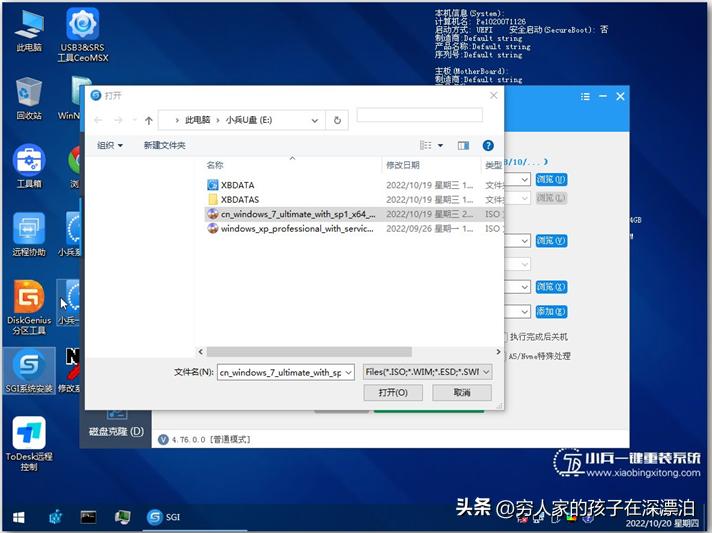Click the horizontal scrollbar thumb
This screenshot has height=533, width=712.
pyautogui.click(x=309, y=352)
